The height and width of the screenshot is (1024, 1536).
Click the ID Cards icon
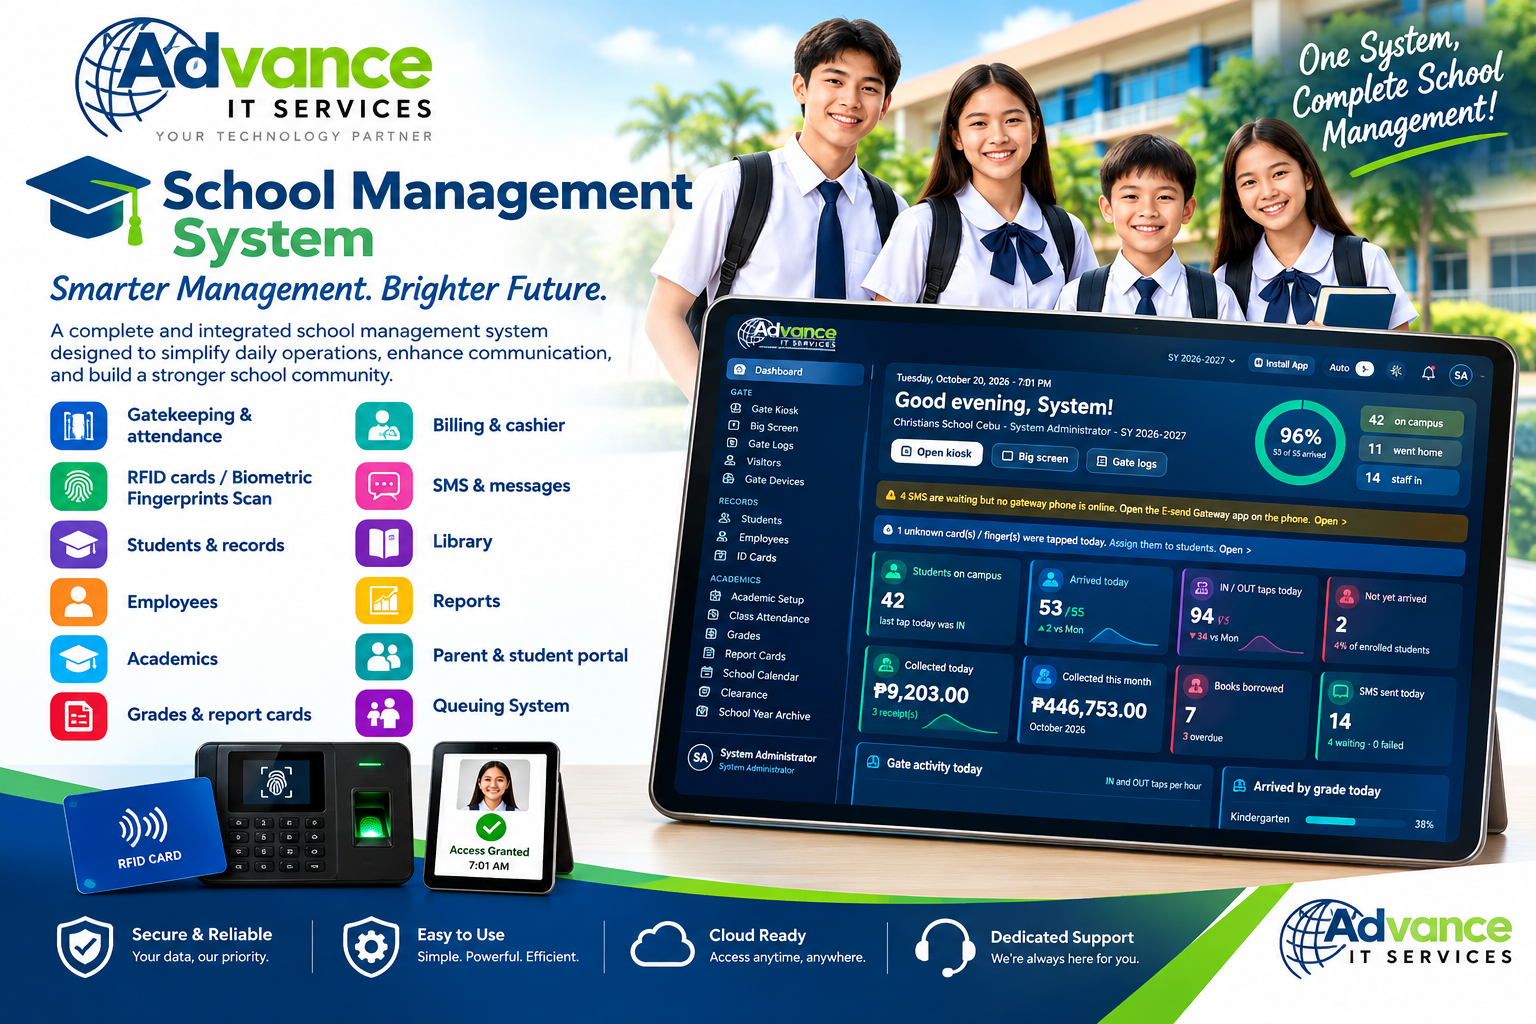click(720, 555)
